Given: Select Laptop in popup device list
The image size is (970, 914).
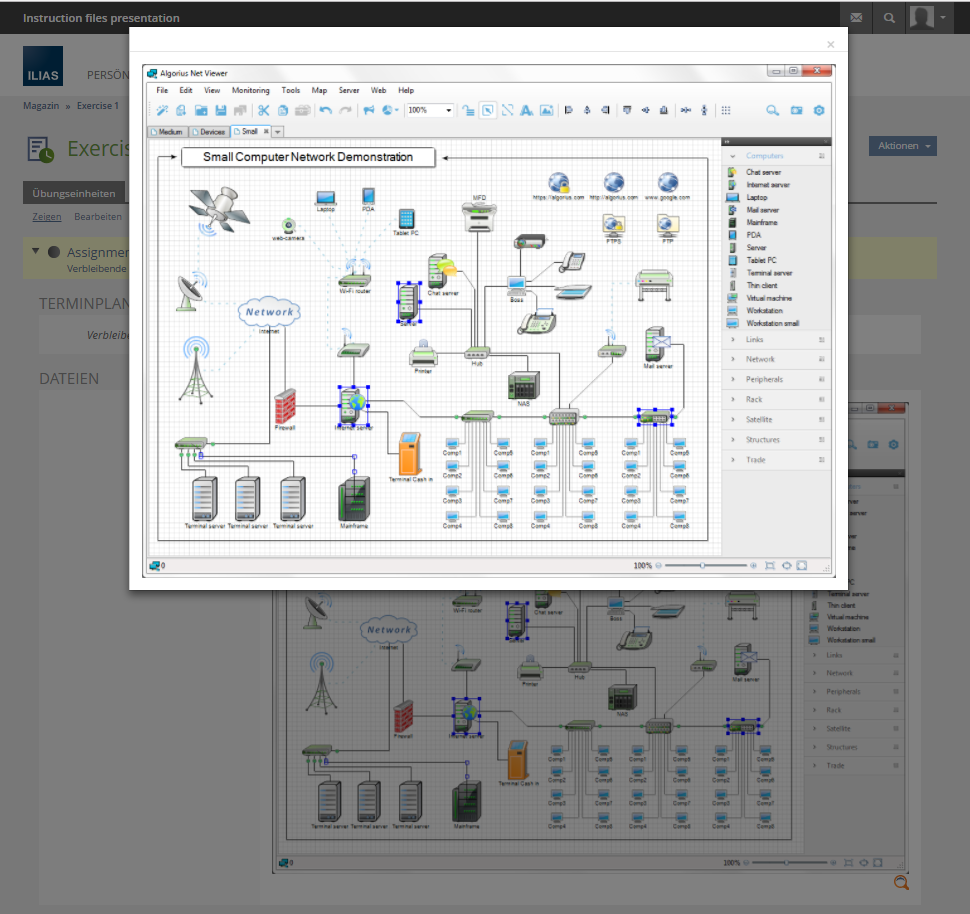Looking at the screenshot, I should click(x=756, y=197).
